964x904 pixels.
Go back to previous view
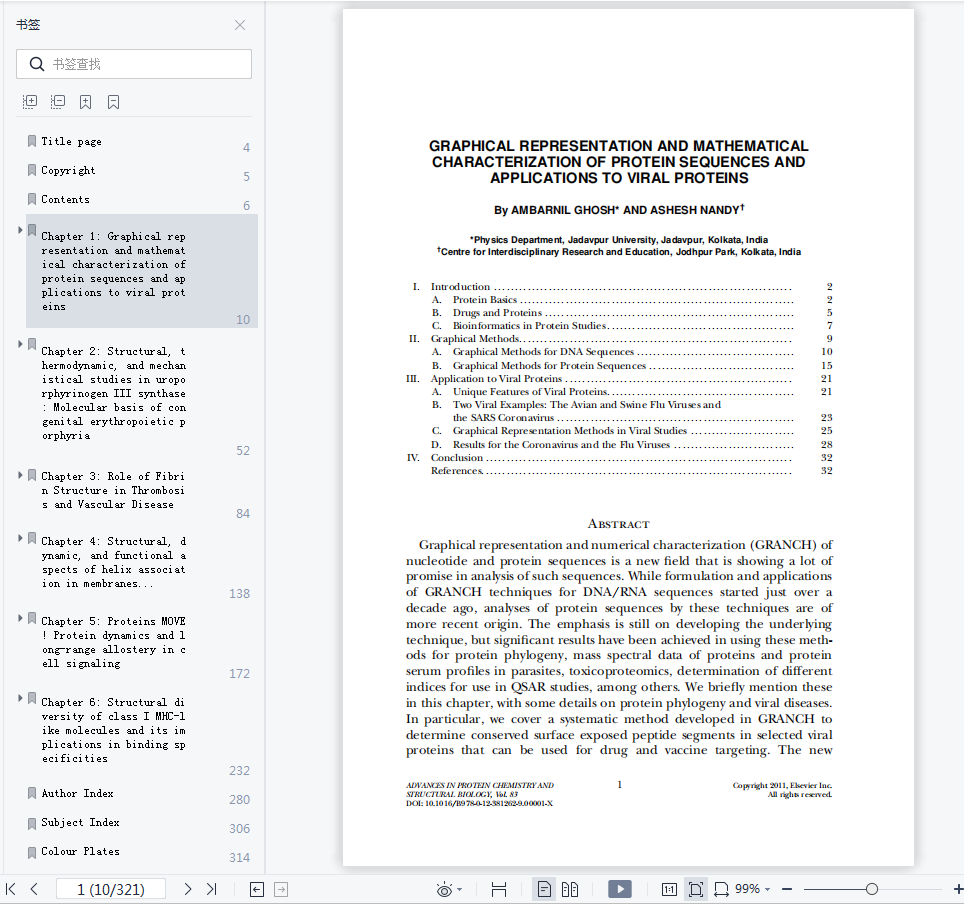(x=257, y=889)
